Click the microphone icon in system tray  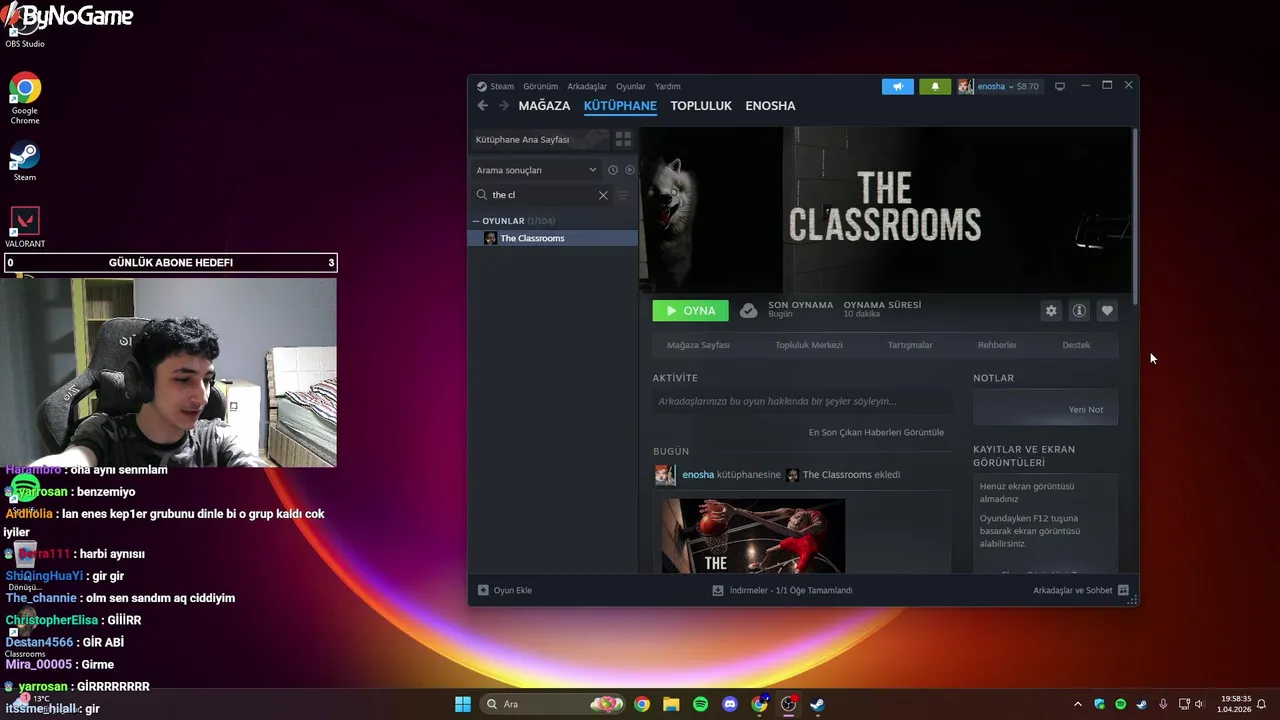point(1163,704)
